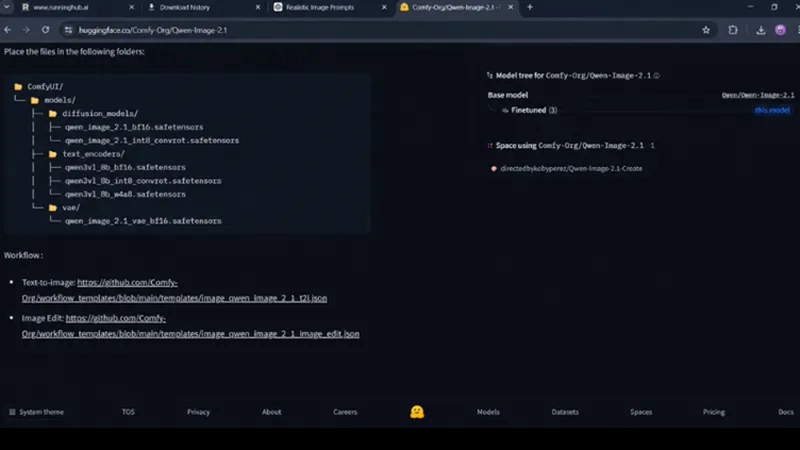Screen dimensions: 800x450
Task: Restore down the browser window
Action: coord(774,7)
